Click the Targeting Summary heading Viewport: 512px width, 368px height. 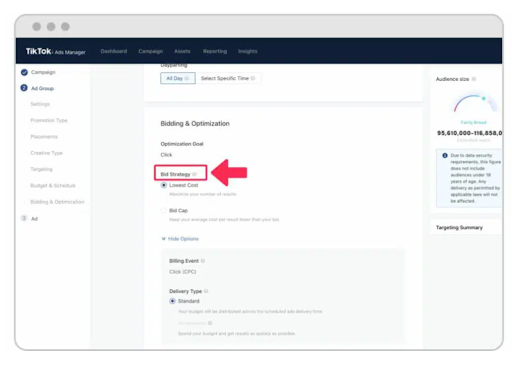[x=459, y=228]
